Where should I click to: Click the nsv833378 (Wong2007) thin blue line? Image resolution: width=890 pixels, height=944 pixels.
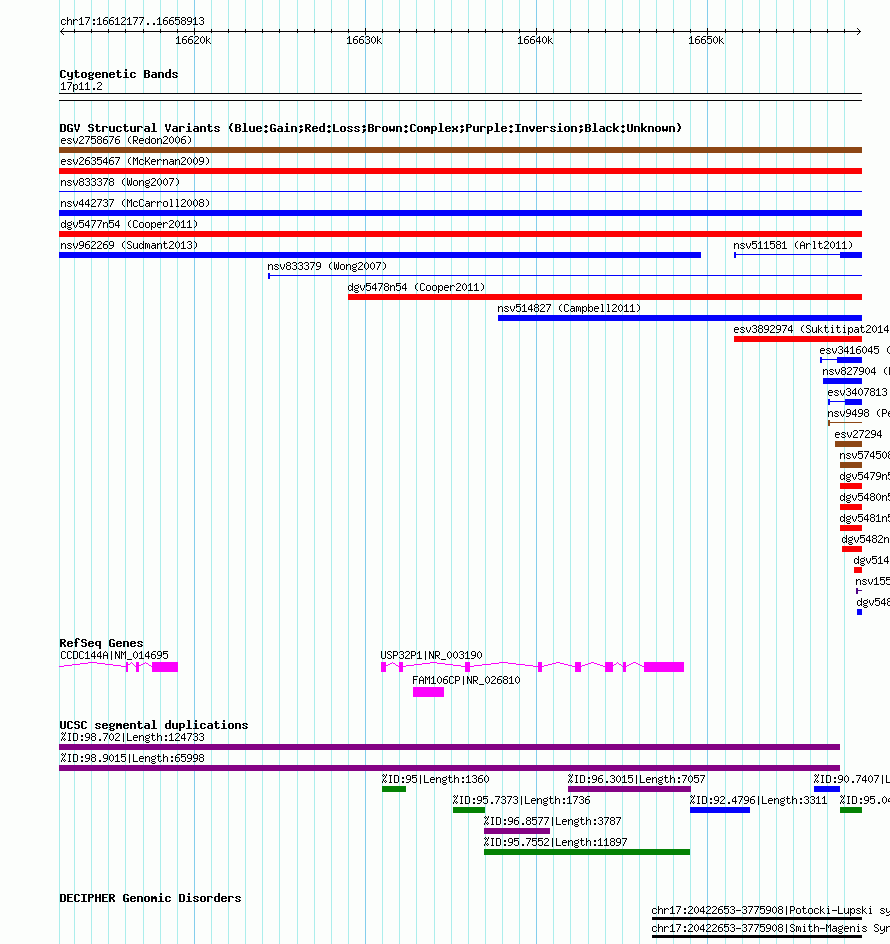point(461,191)
